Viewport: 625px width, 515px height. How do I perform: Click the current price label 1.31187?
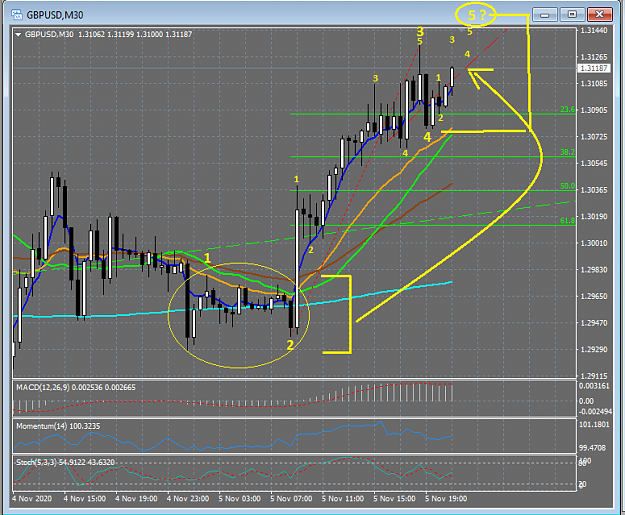(594, 68)
